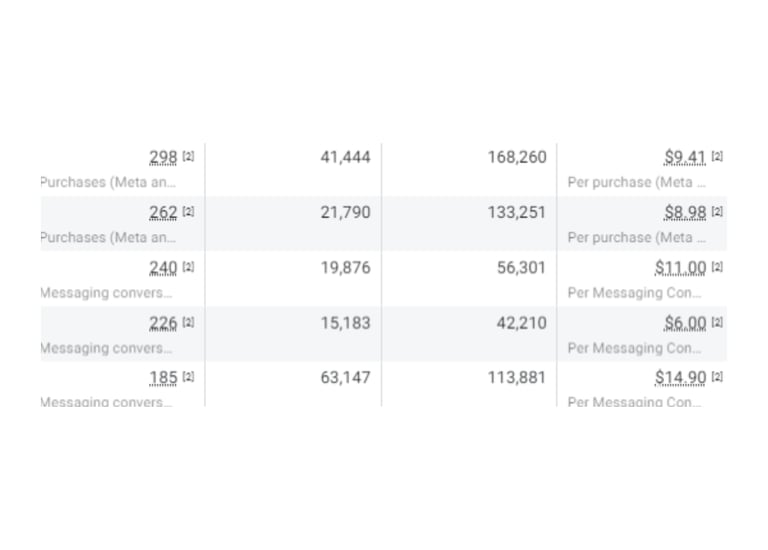The width and height of the screenshot is (768, 550).
Task: Click the [2] footnote icon beside $14.90
Action: (717, 377)
